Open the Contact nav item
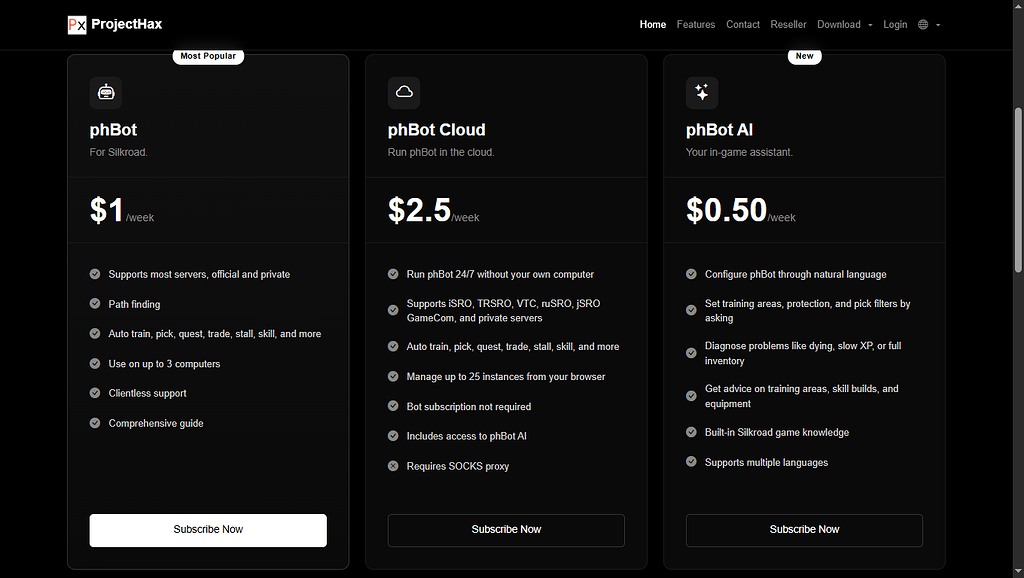The width and height of the screenshot is (1024, 578). tap(743, 25)
